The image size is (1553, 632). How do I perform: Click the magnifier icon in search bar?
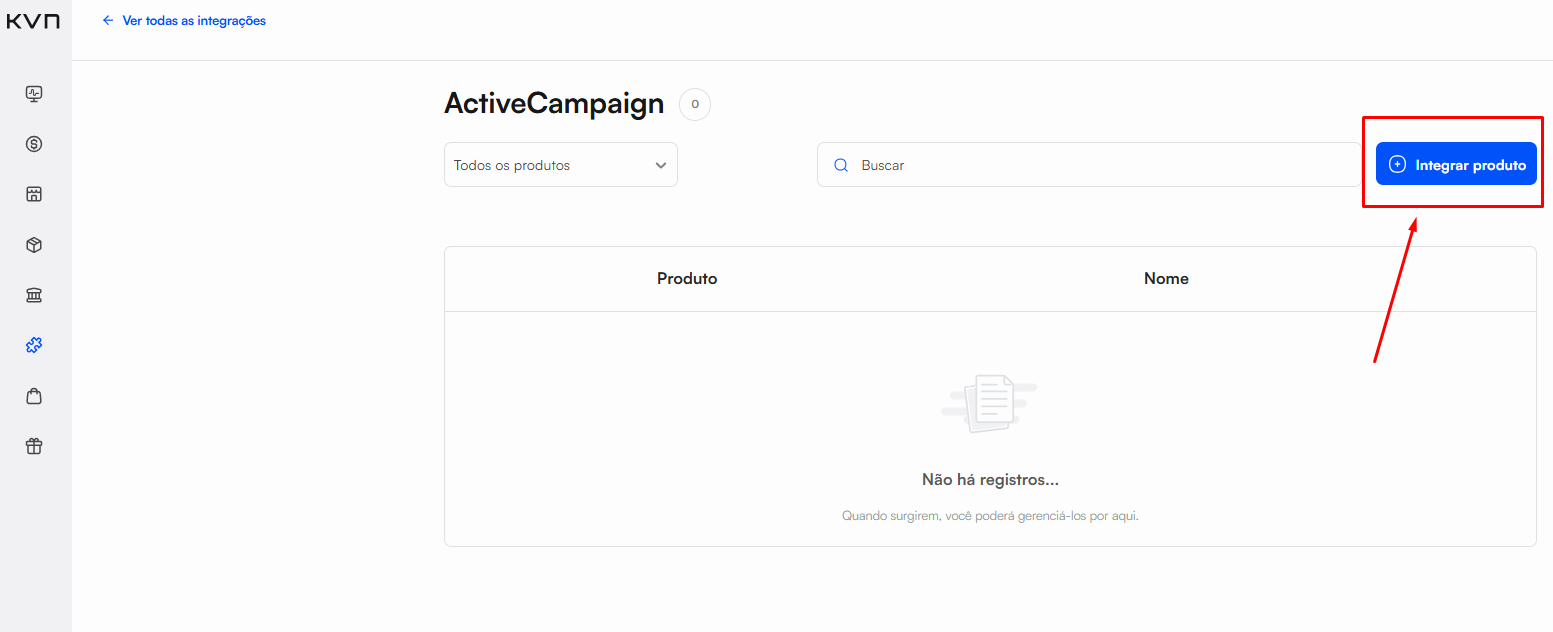(841, 165)
